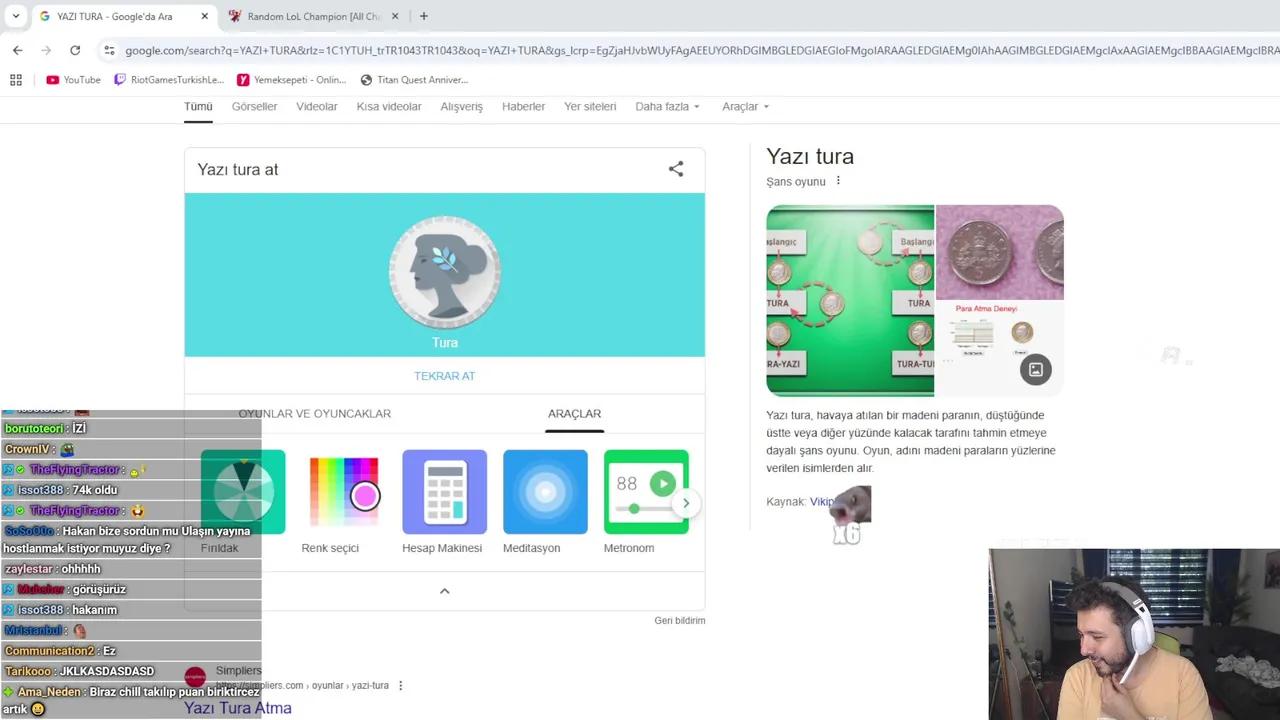The image size is (1280, 720).
Task: Open the RiotGamesTurkishLe bookmark
Action: click(169, 80)
